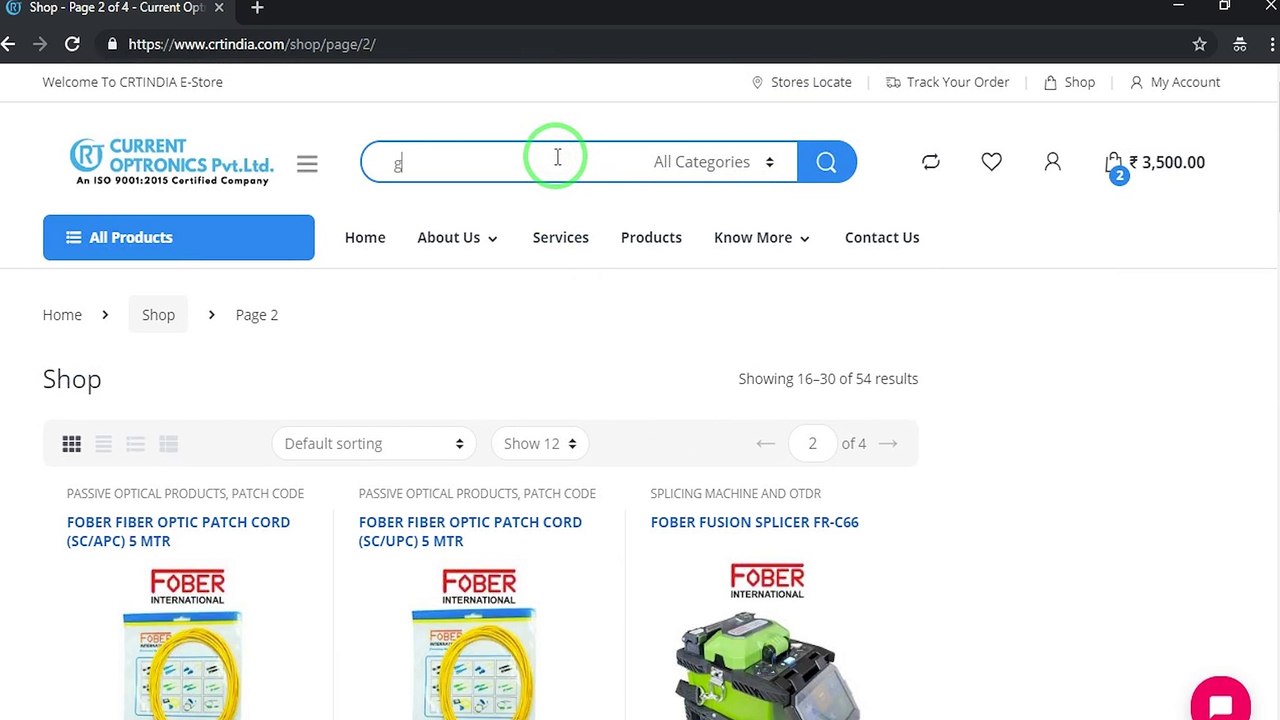Reload the browser page
Viewport: 1280px width, 720px height.
point(72,44)
